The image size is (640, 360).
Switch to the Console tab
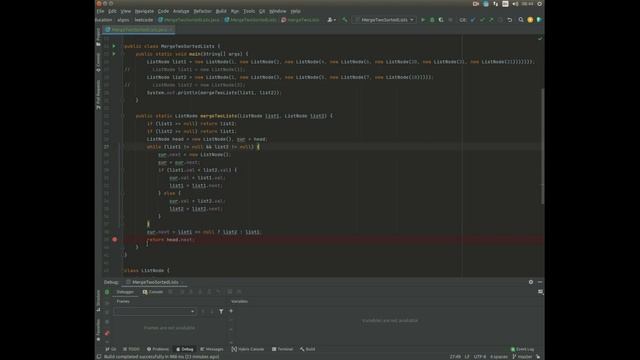tap(153, 292)
